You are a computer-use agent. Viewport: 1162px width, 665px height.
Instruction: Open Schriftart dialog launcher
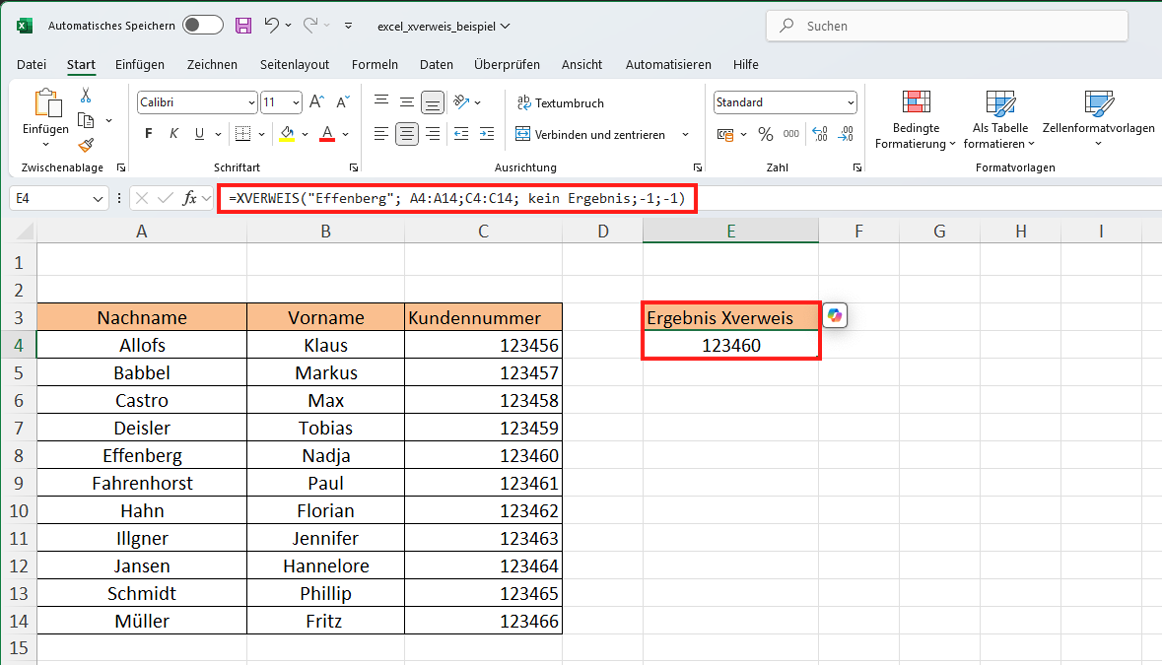pos(353,168)
